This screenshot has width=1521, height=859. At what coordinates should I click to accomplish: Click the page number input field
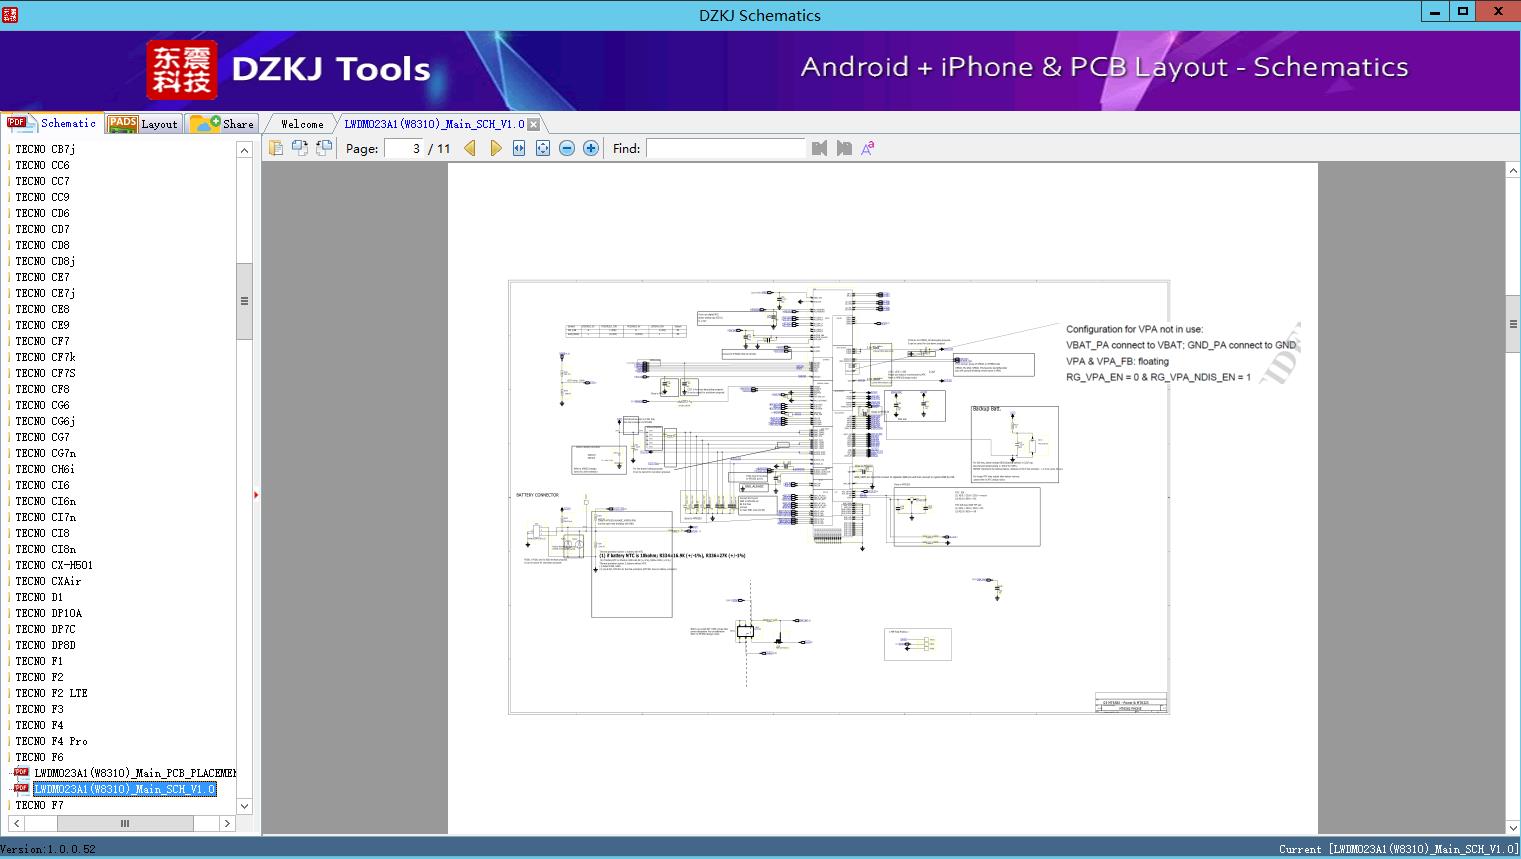[x=404, y=148]
